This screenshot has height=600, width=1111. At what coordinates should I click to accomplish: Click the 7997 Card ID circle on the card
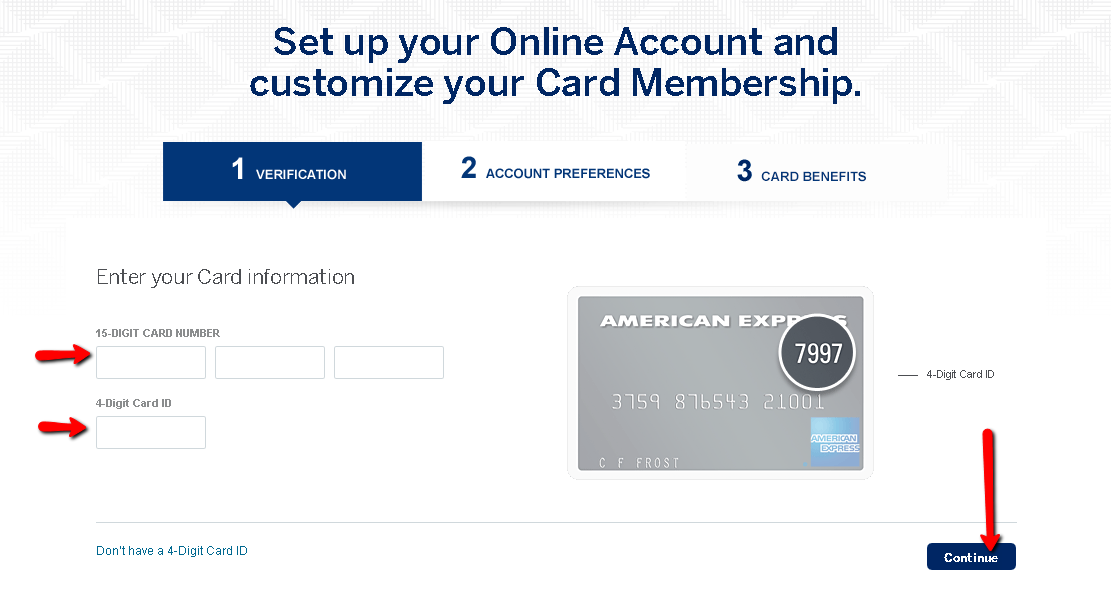point(817,352)
